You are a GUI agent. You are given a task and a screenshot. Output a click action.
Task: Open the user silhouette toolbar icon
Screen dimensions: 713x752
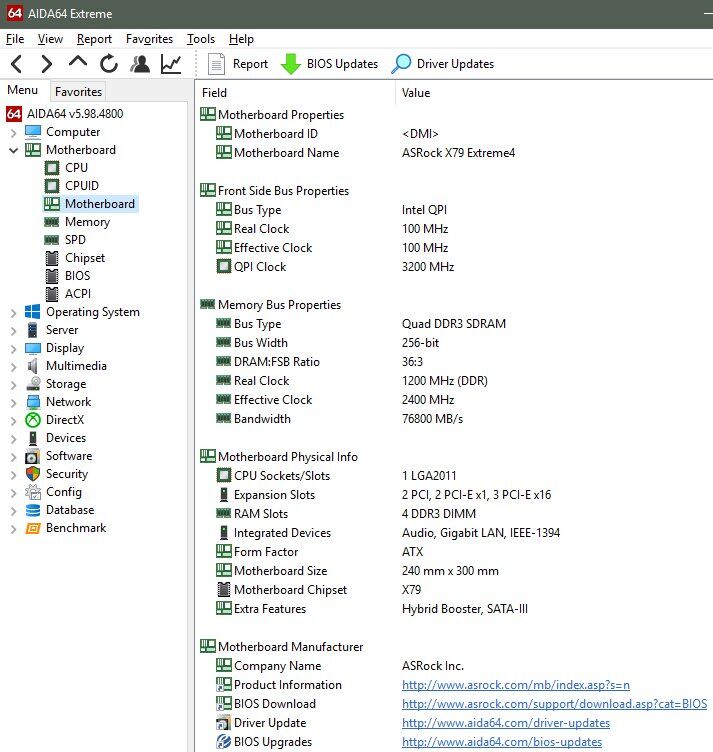140,64
